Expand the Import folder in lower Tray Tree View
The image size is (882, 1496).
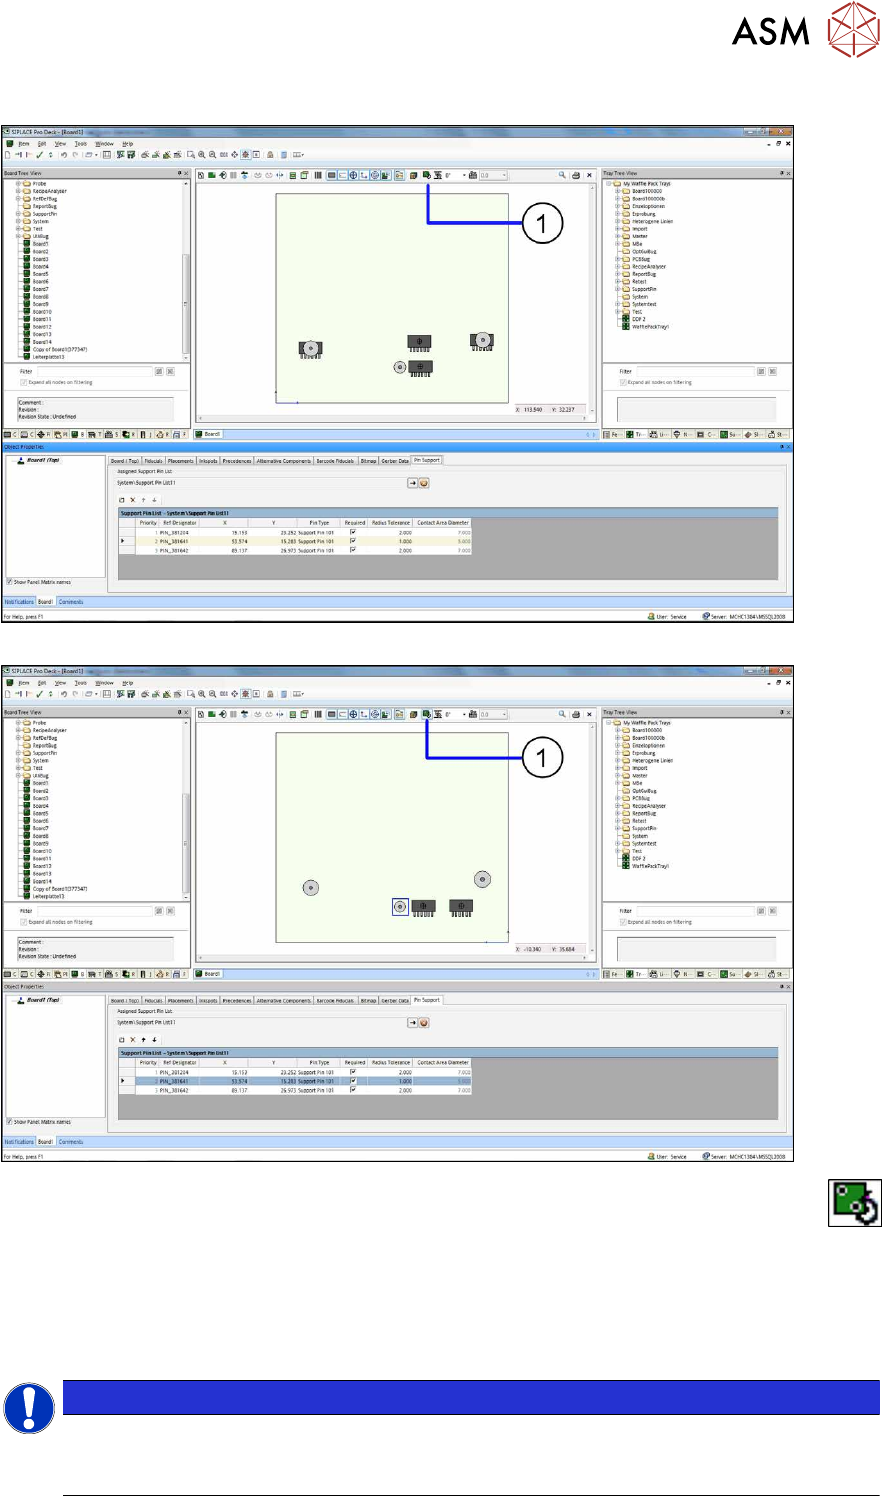click(x=618, y=768)
